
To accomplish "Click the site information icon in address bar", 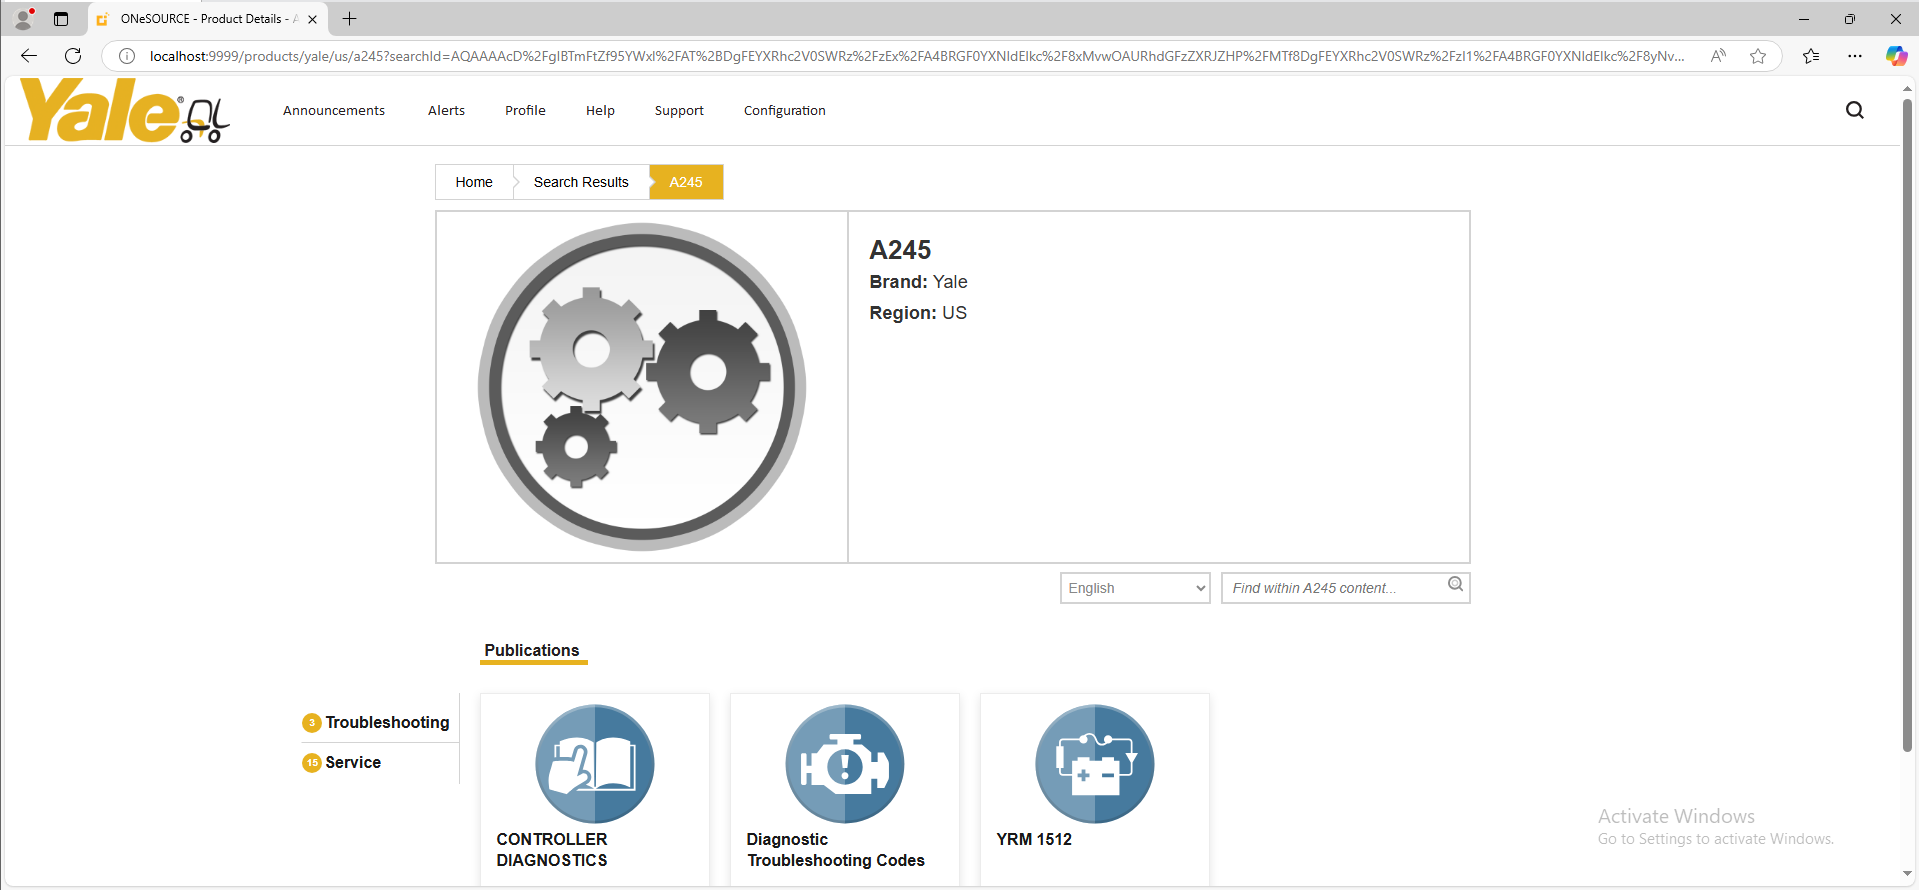I will coord(127,56).
